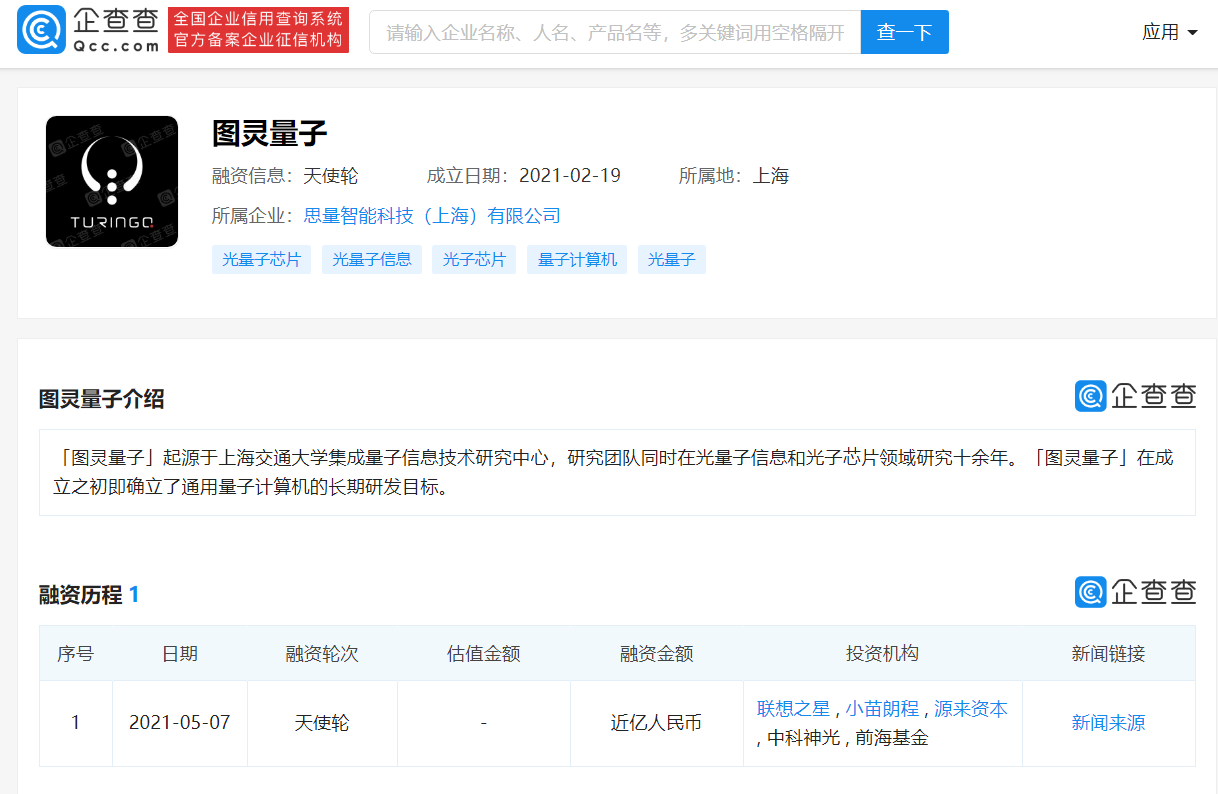
Task: Click the 估值金额 column header
Action: 484,654
